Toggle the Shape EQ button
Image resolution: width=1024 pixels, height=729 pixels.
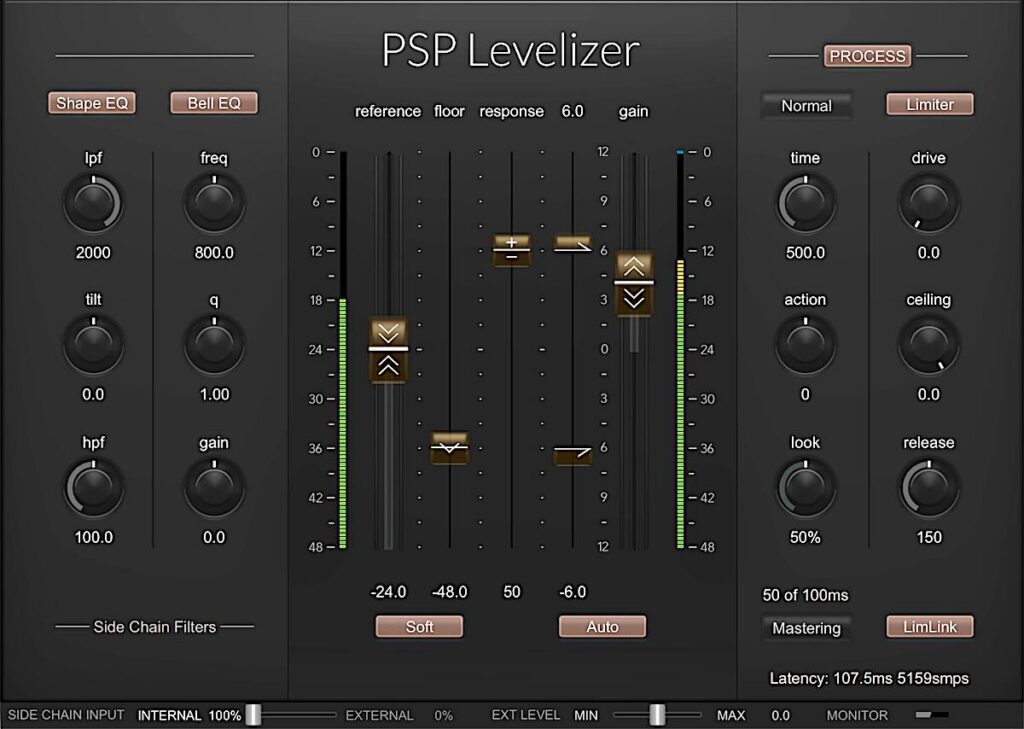click(92, 103)
